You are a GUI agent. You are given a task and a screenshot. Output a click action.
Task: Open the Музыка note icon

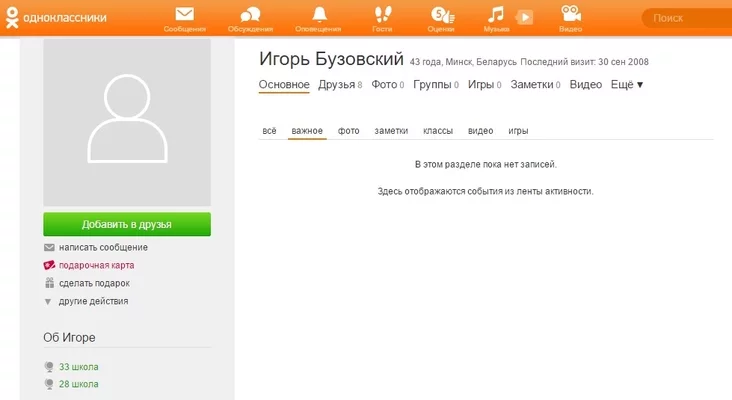[x=497, y=15]
